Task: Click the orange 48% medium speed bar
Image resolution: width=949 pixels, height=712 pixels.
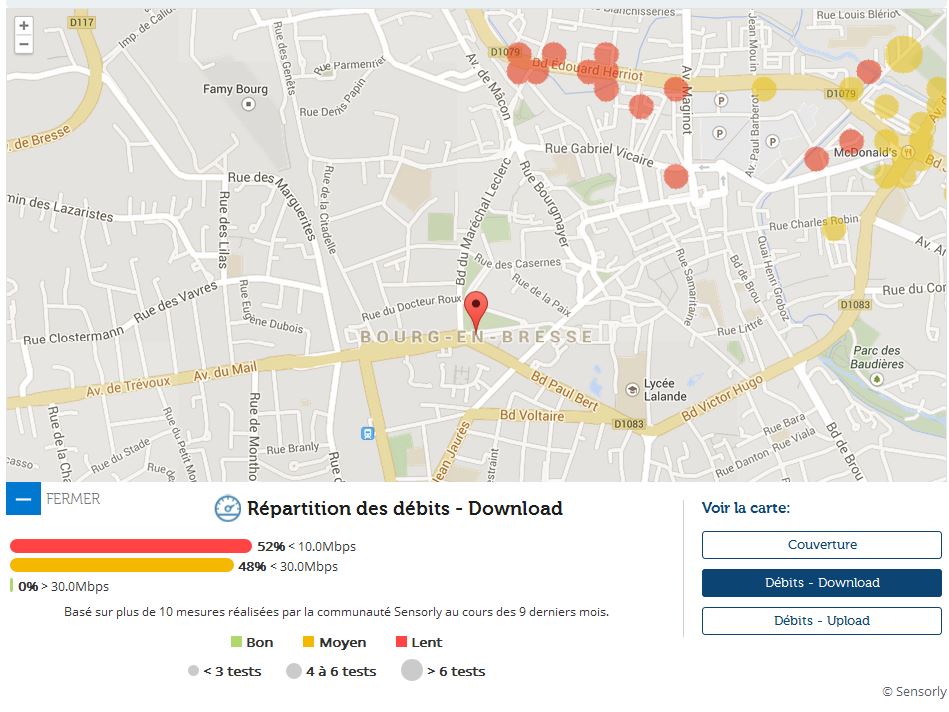Action: coord(122,566)
